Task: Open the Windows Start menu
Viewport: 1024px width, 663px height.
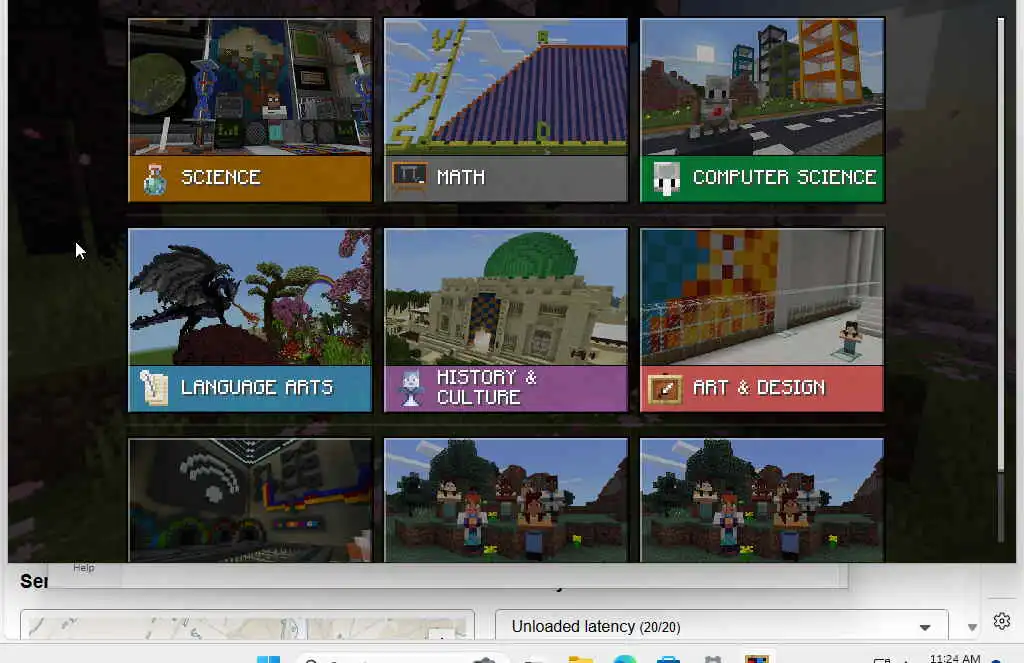Action: tap(268, 659)
